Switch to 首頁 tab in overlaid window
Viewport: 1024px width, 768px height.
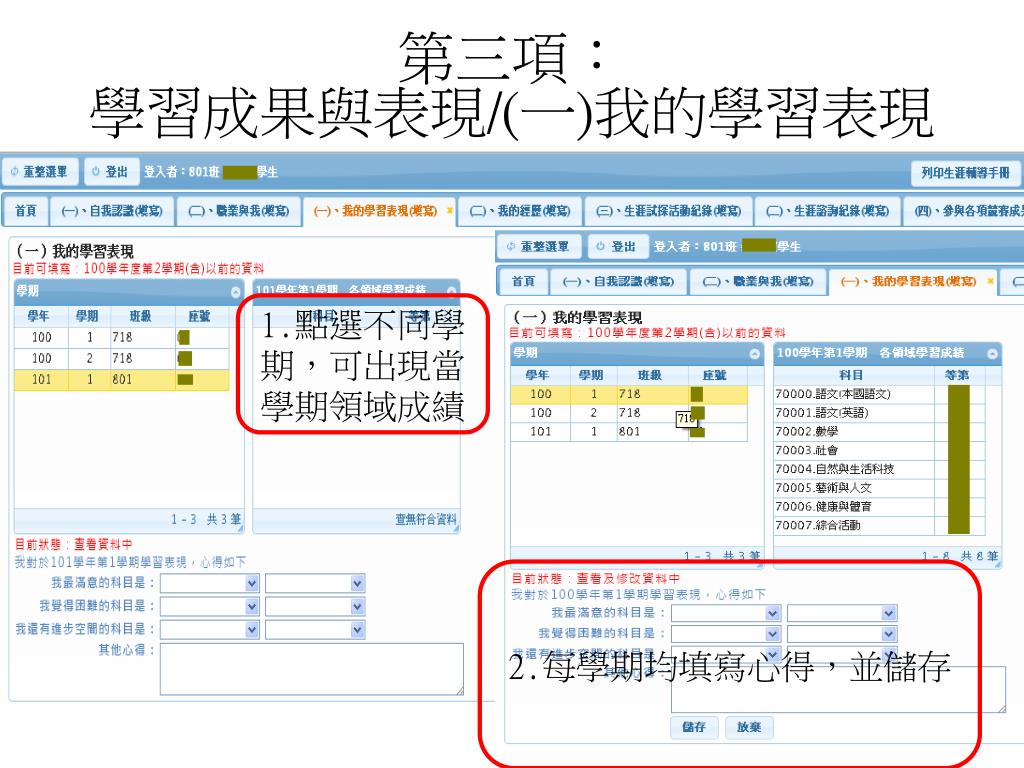point(522,281)
